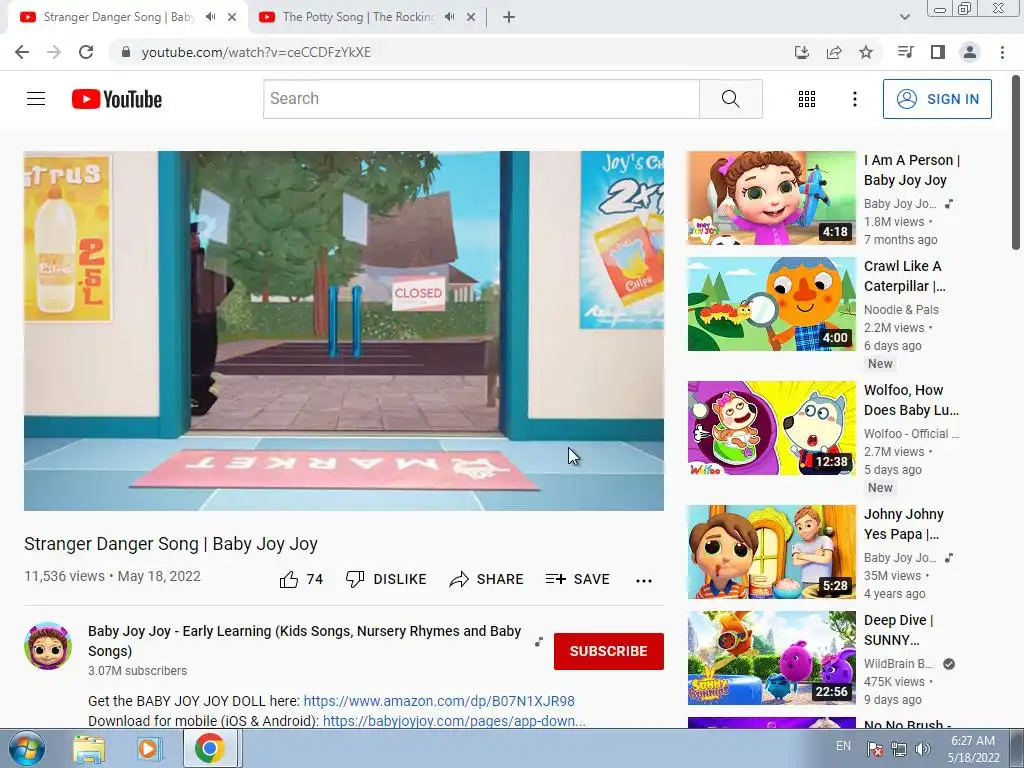
Task: Open Chrome media controls icon
Action: coord(906,52)
